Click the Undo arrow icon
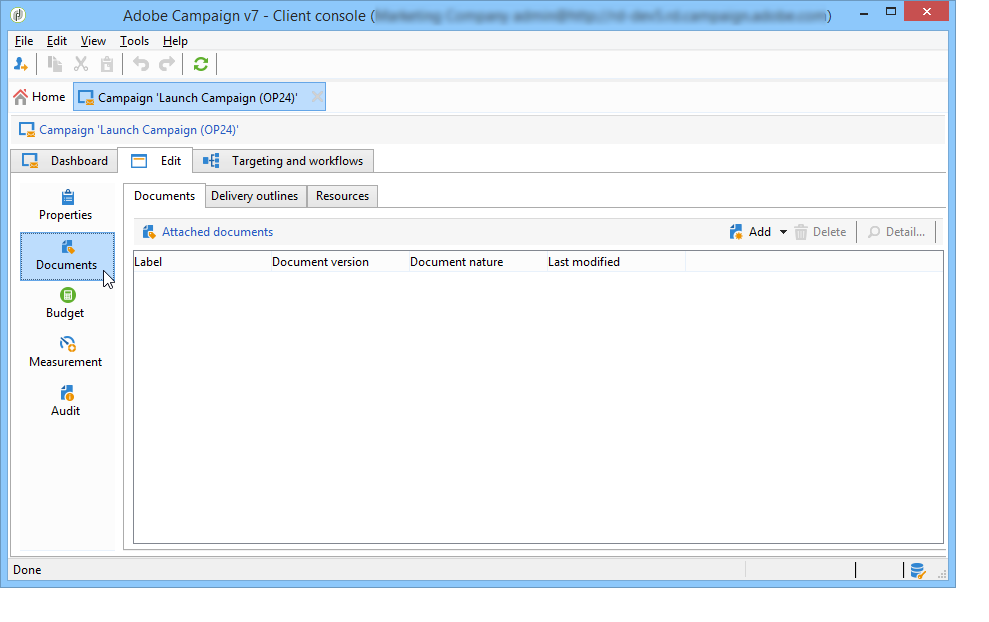Viewport: 989px width, 622px height. pos(141,64)
